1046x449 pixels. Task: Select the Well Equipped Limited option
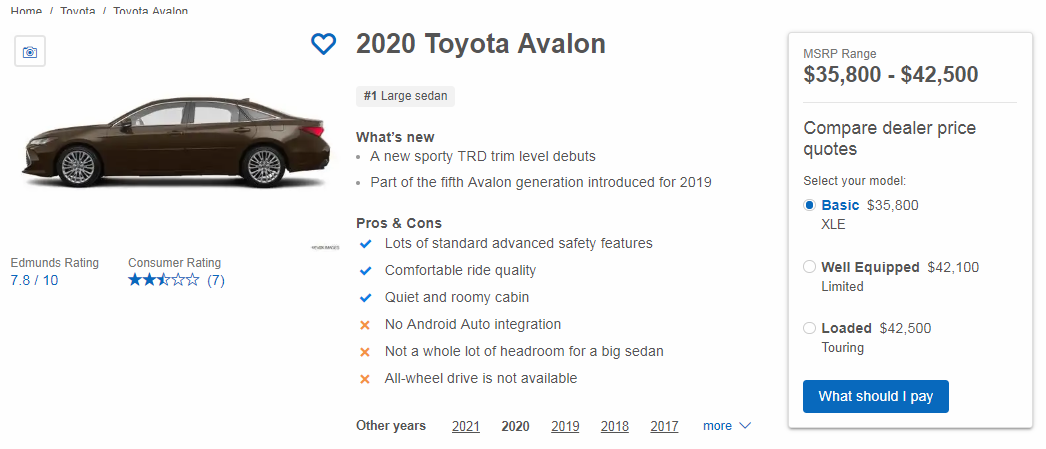810,267
